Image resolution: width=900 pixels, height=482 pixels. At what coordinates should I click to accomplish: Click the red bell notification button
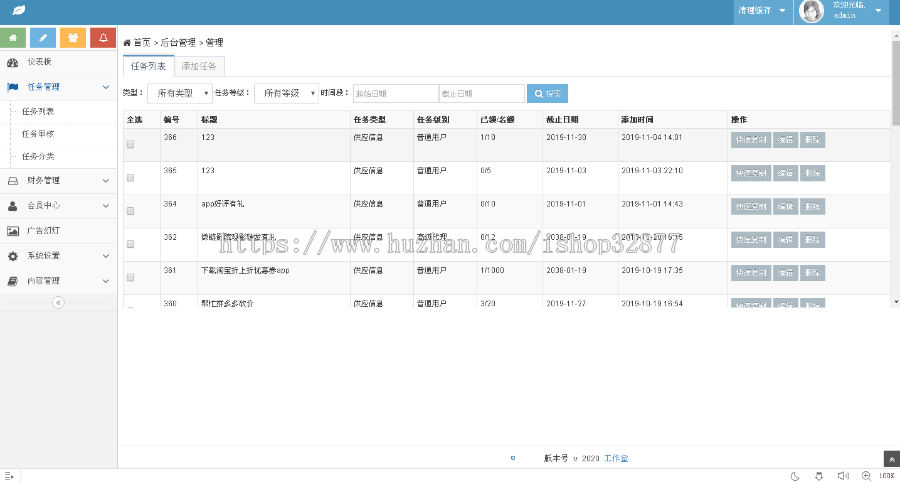[x=103, y=38]
